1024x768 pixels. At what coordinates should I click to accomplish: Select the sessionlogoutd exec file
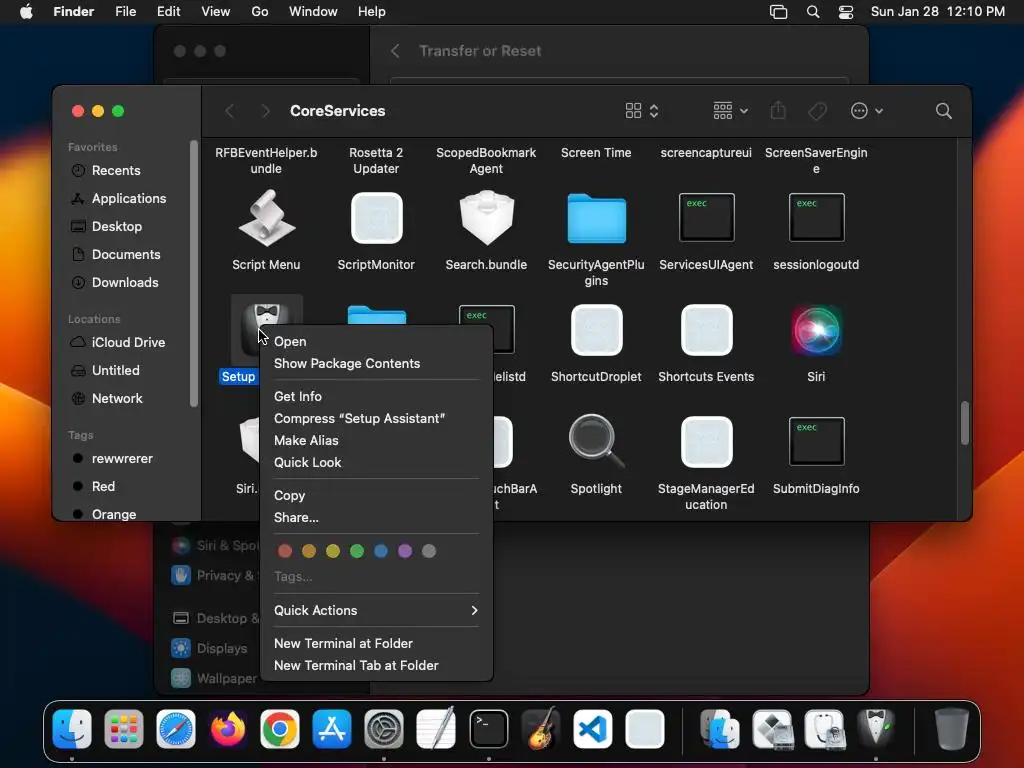point(816,218)
